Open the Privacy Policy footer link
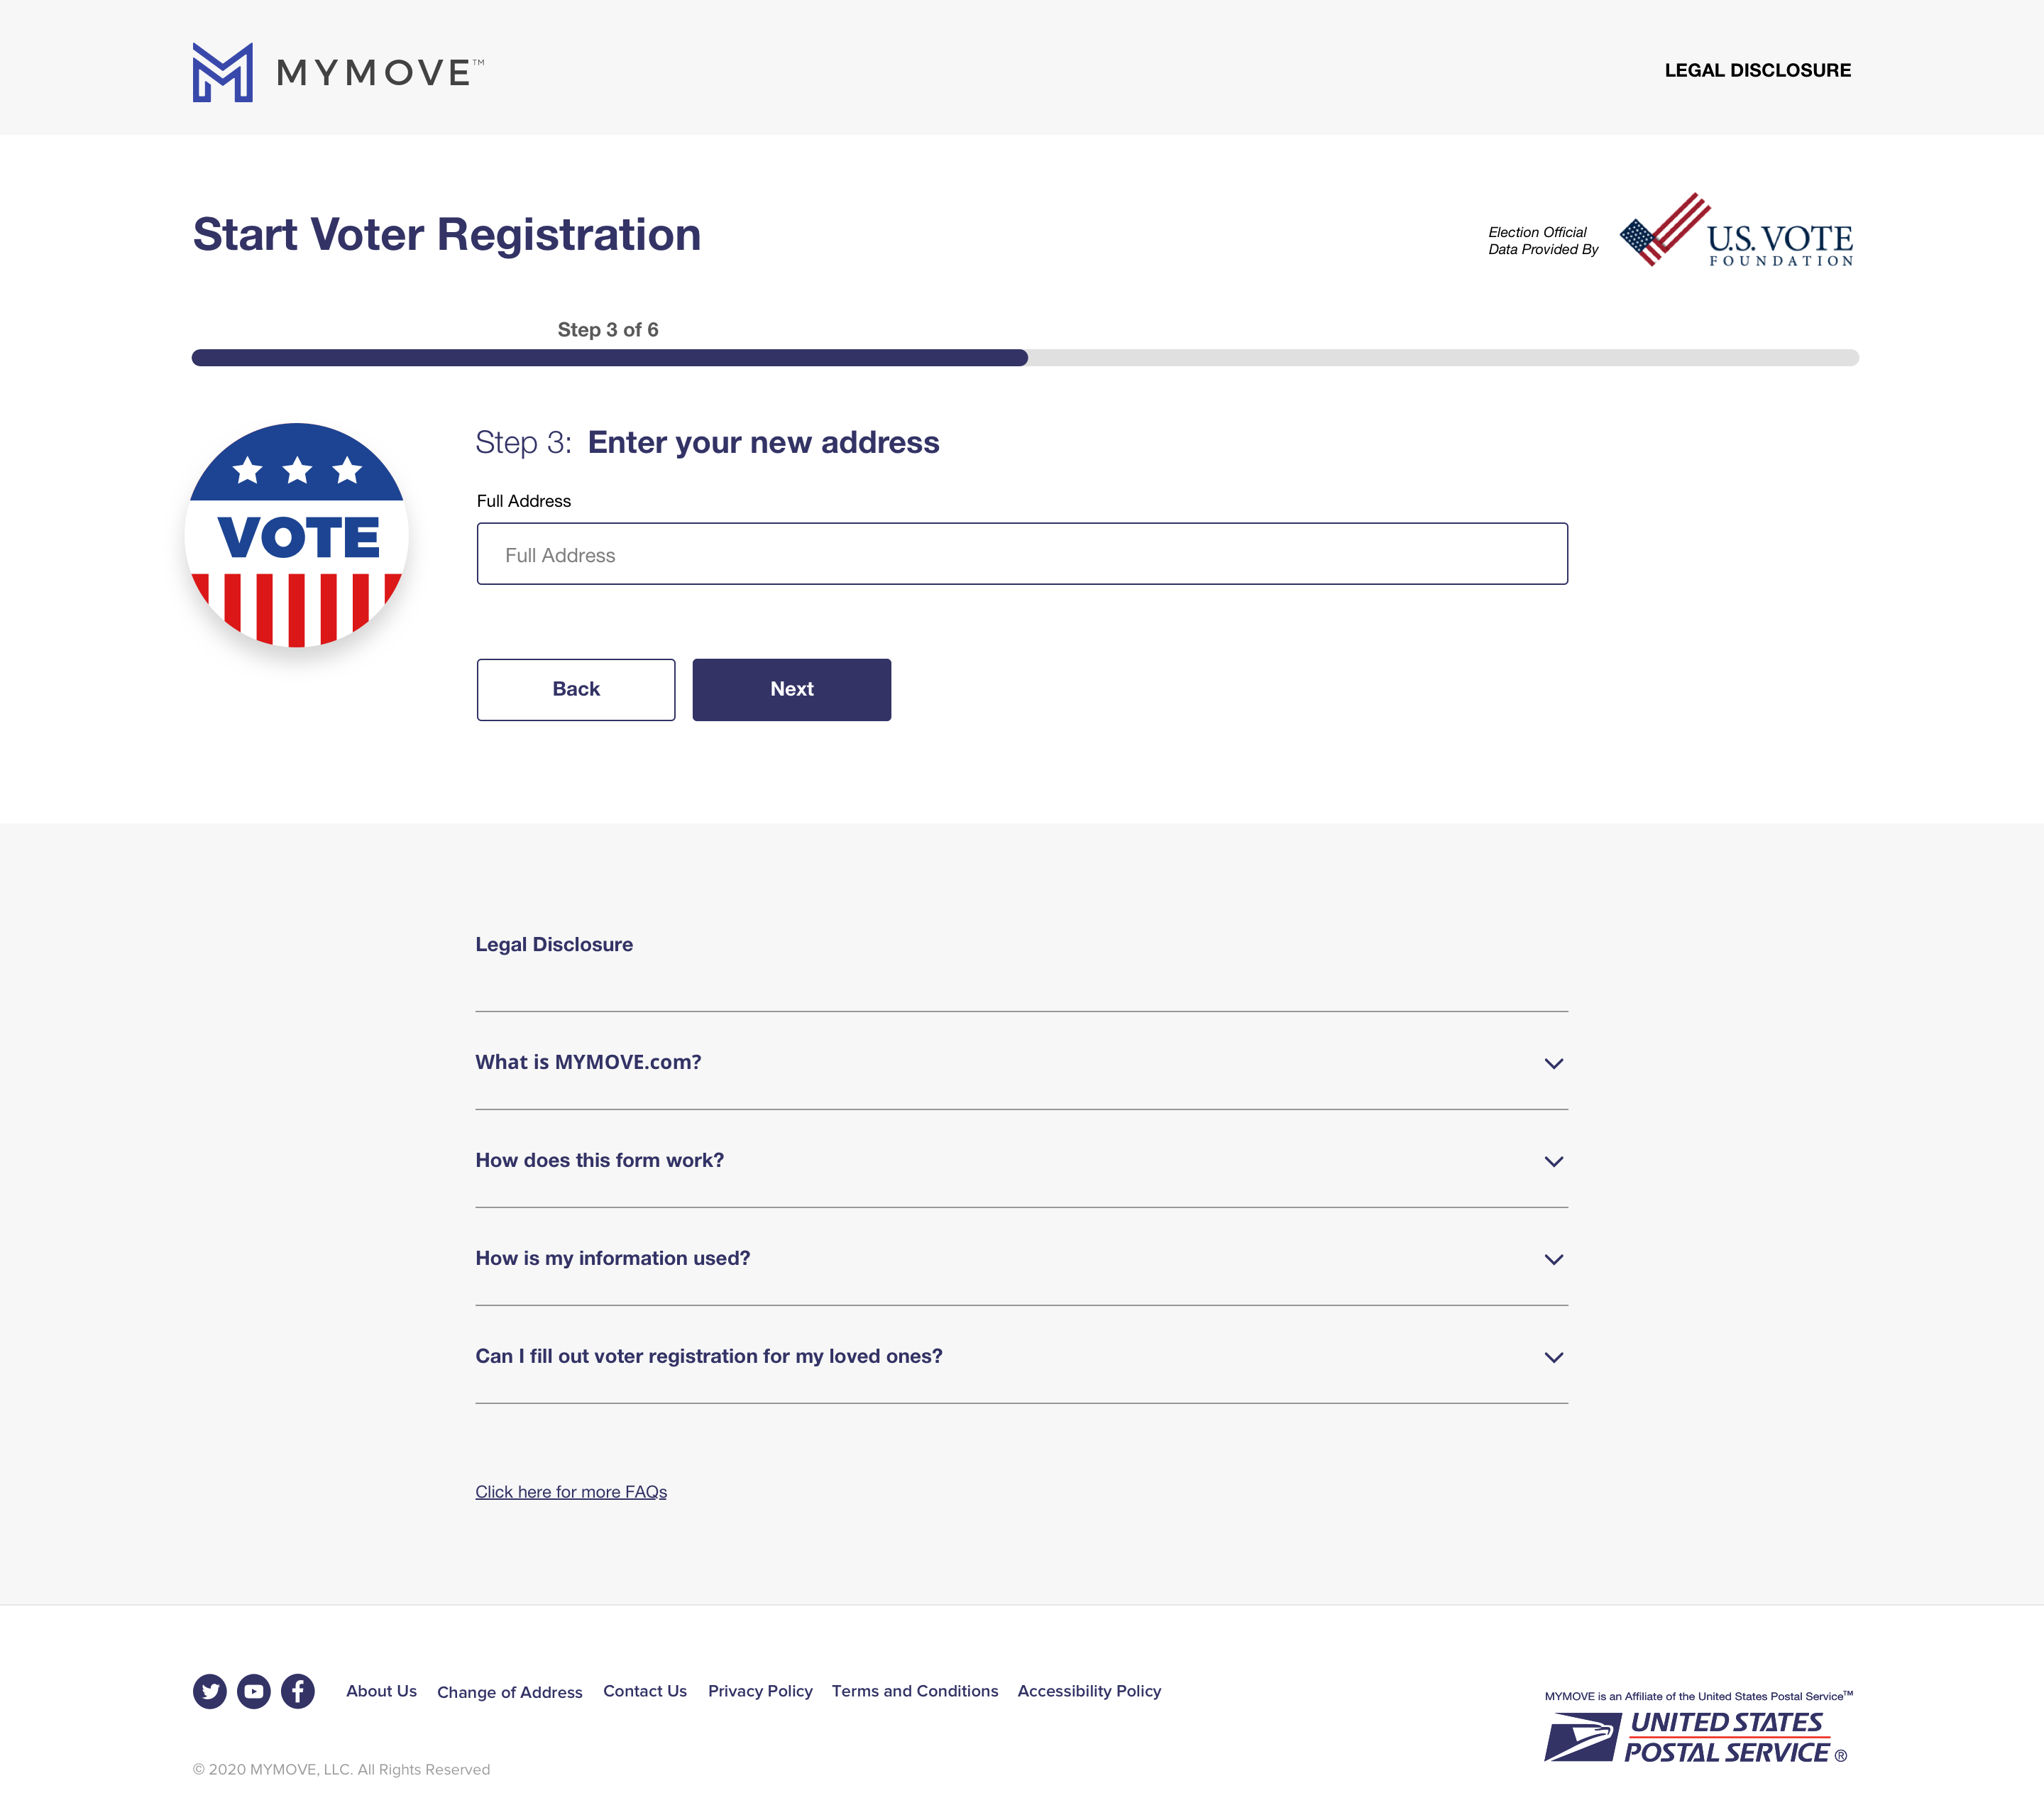 click(760, 1691)
